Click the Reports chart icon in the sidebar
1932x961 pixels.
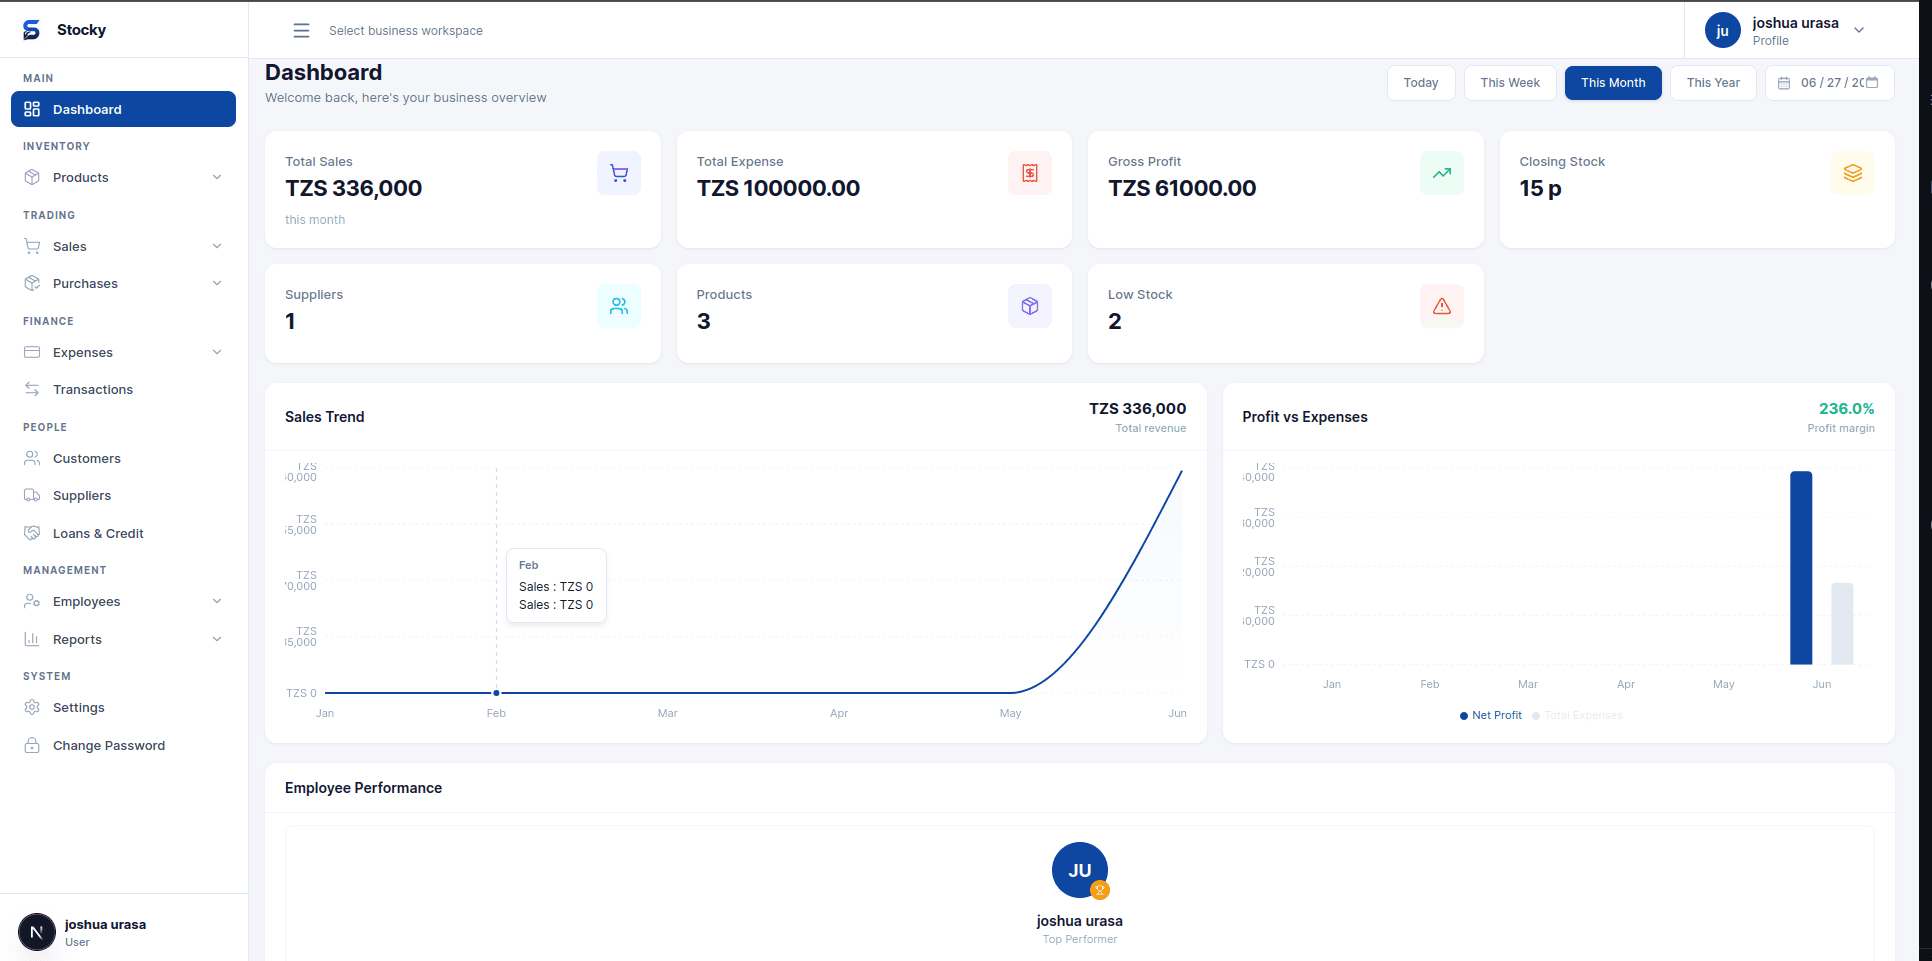(32, 639)
